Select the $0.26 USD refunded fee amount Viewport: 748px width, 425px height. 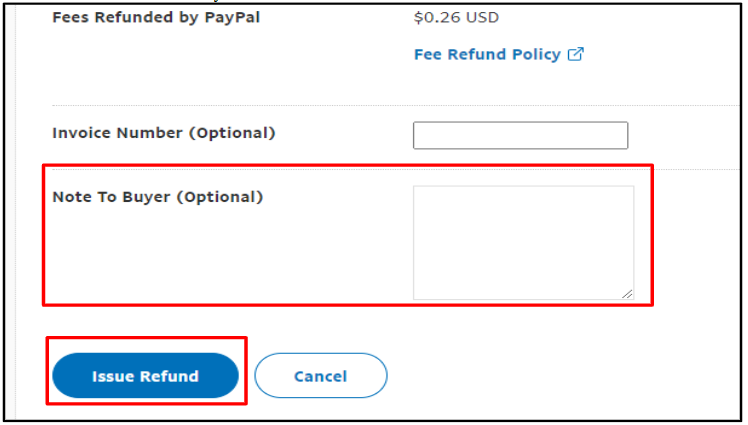[x=456, y=17]
